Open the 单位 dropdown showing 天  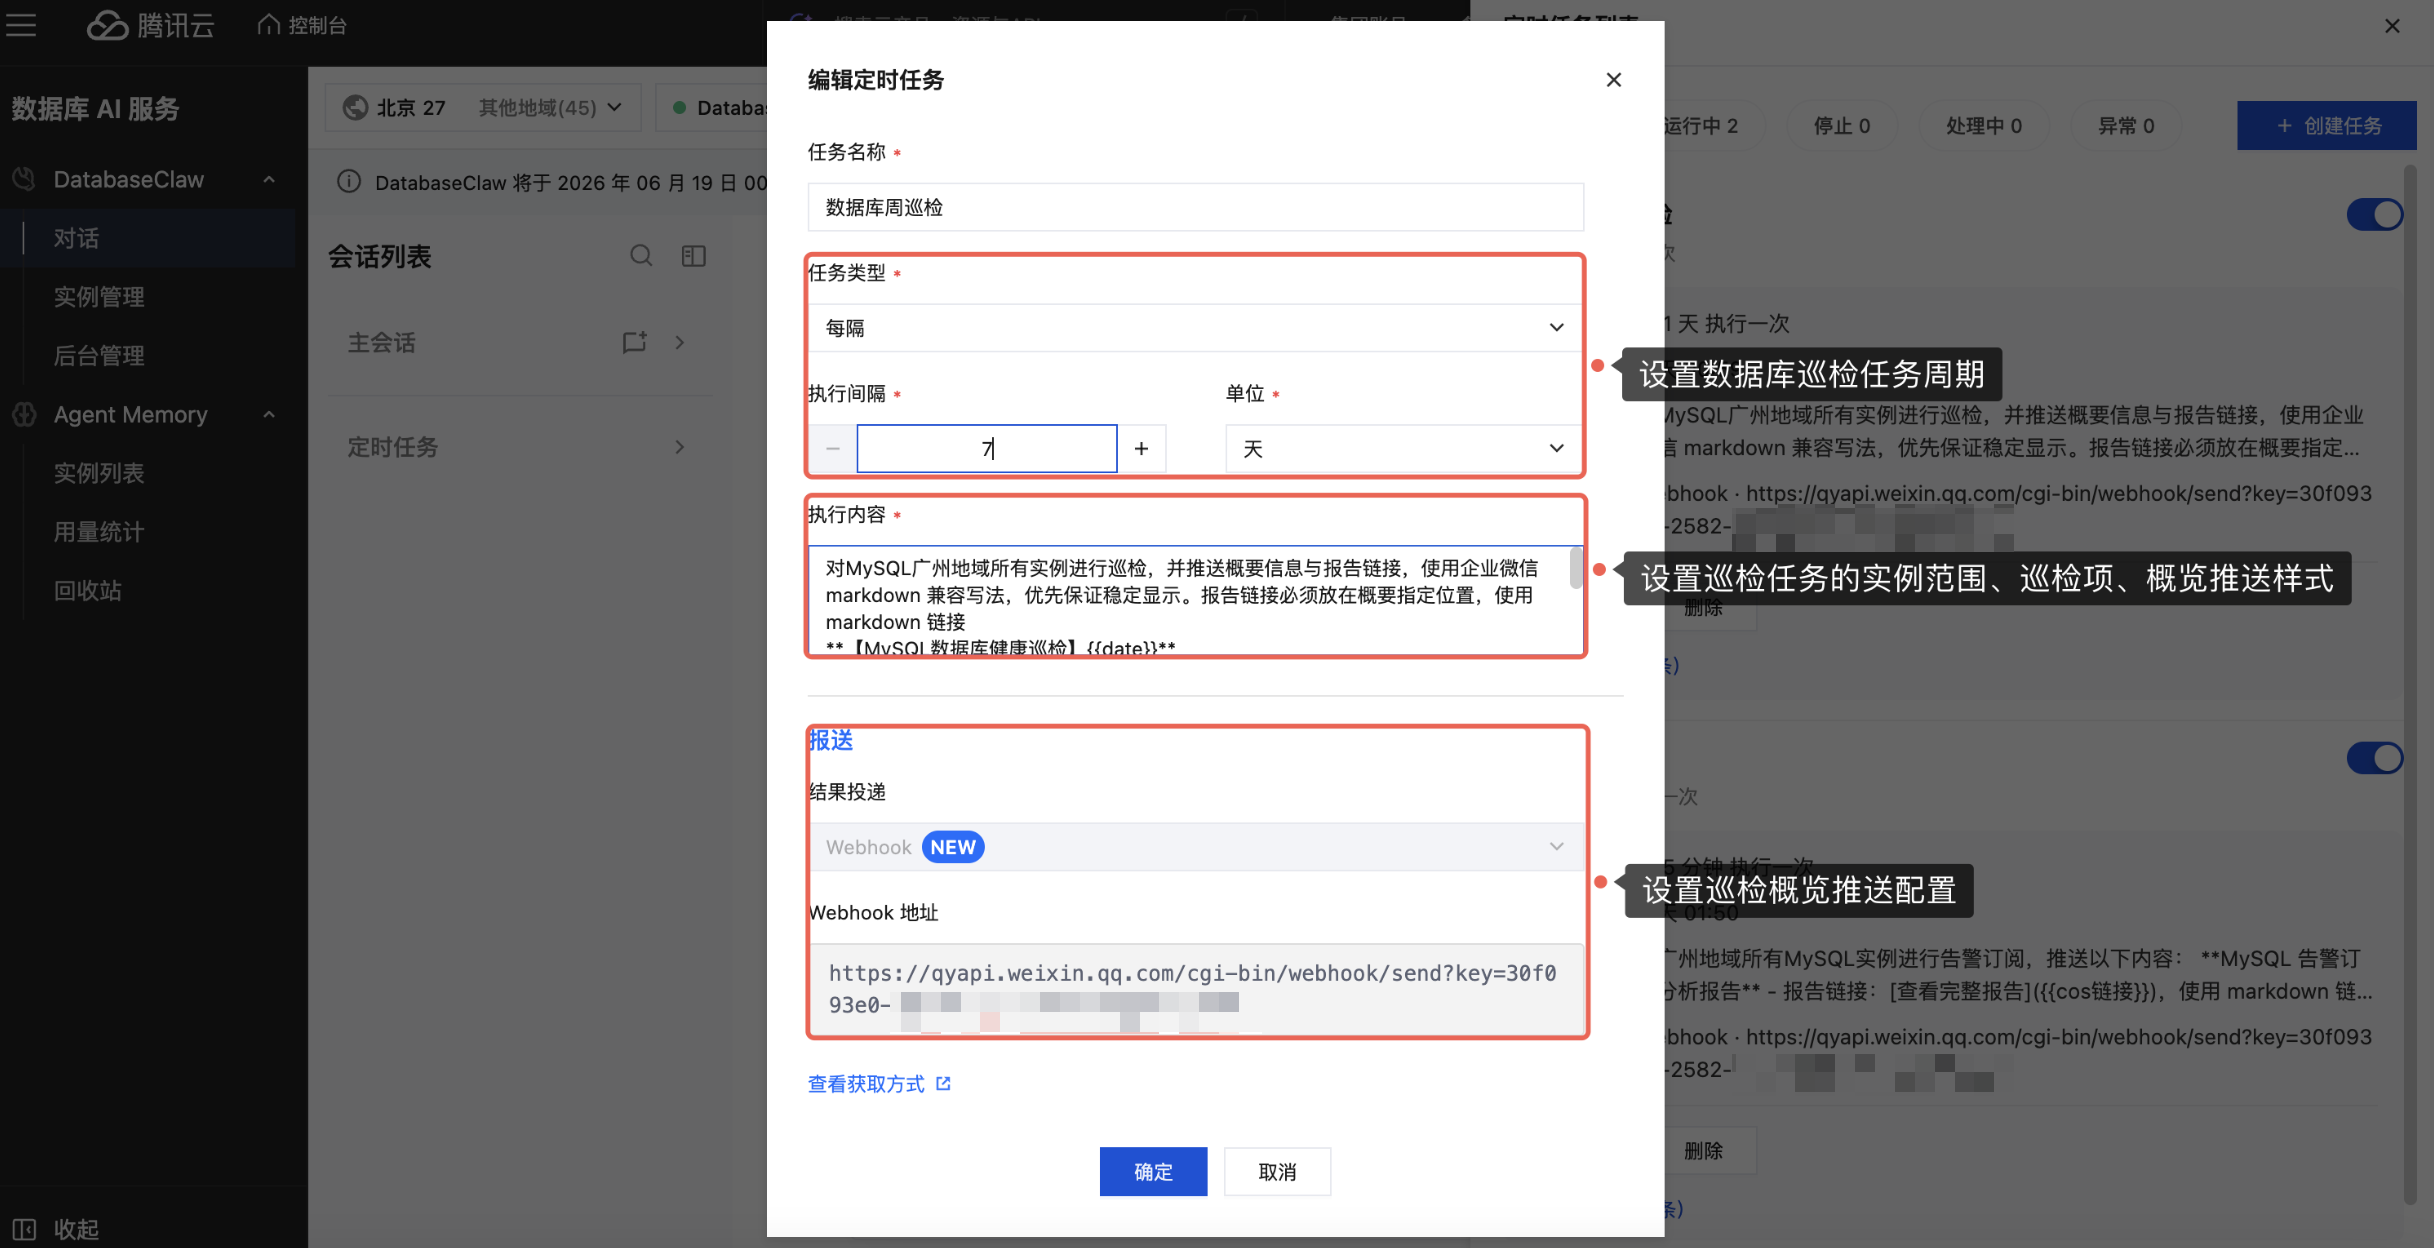[1404, 448]
